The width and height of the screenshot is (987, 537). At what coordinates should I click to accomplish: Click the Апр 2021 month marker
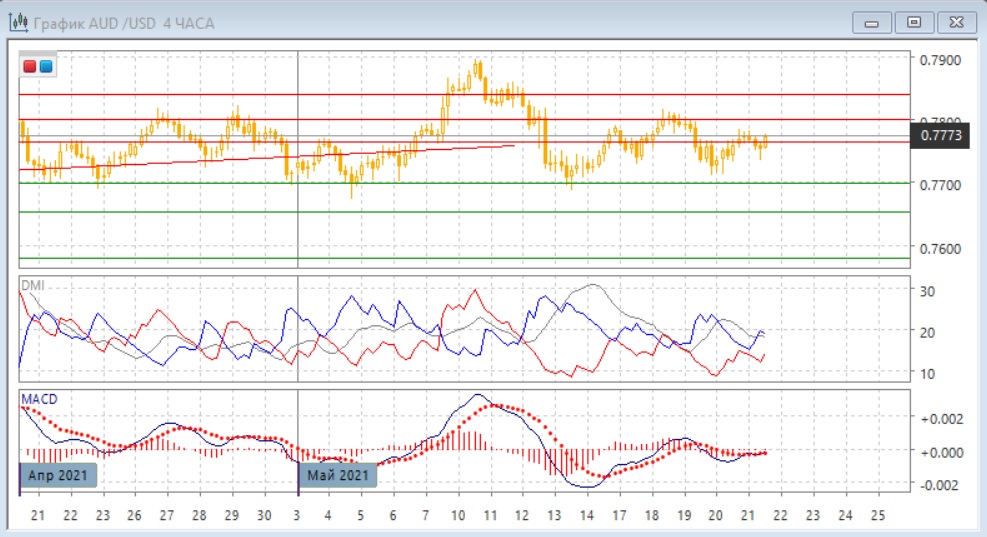pos(59,475)
